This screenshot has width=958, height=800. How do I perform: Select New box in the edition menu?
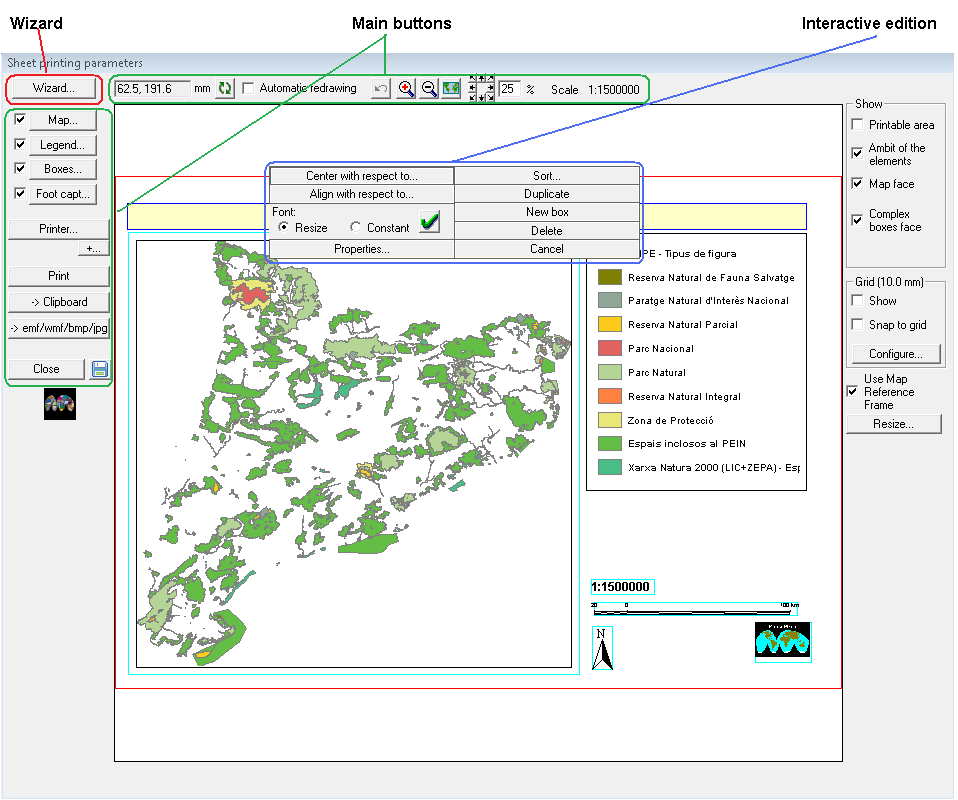[546, 212]
